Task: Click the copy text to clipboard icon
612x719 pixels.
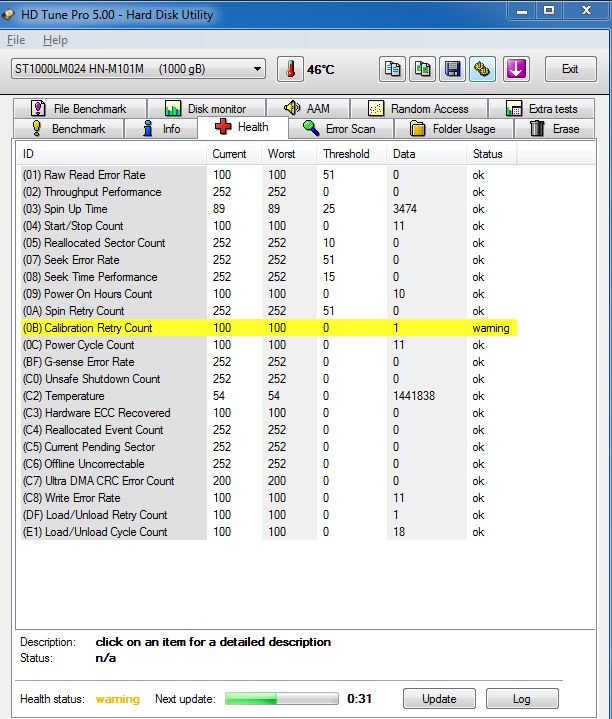Action: [392, 69]
